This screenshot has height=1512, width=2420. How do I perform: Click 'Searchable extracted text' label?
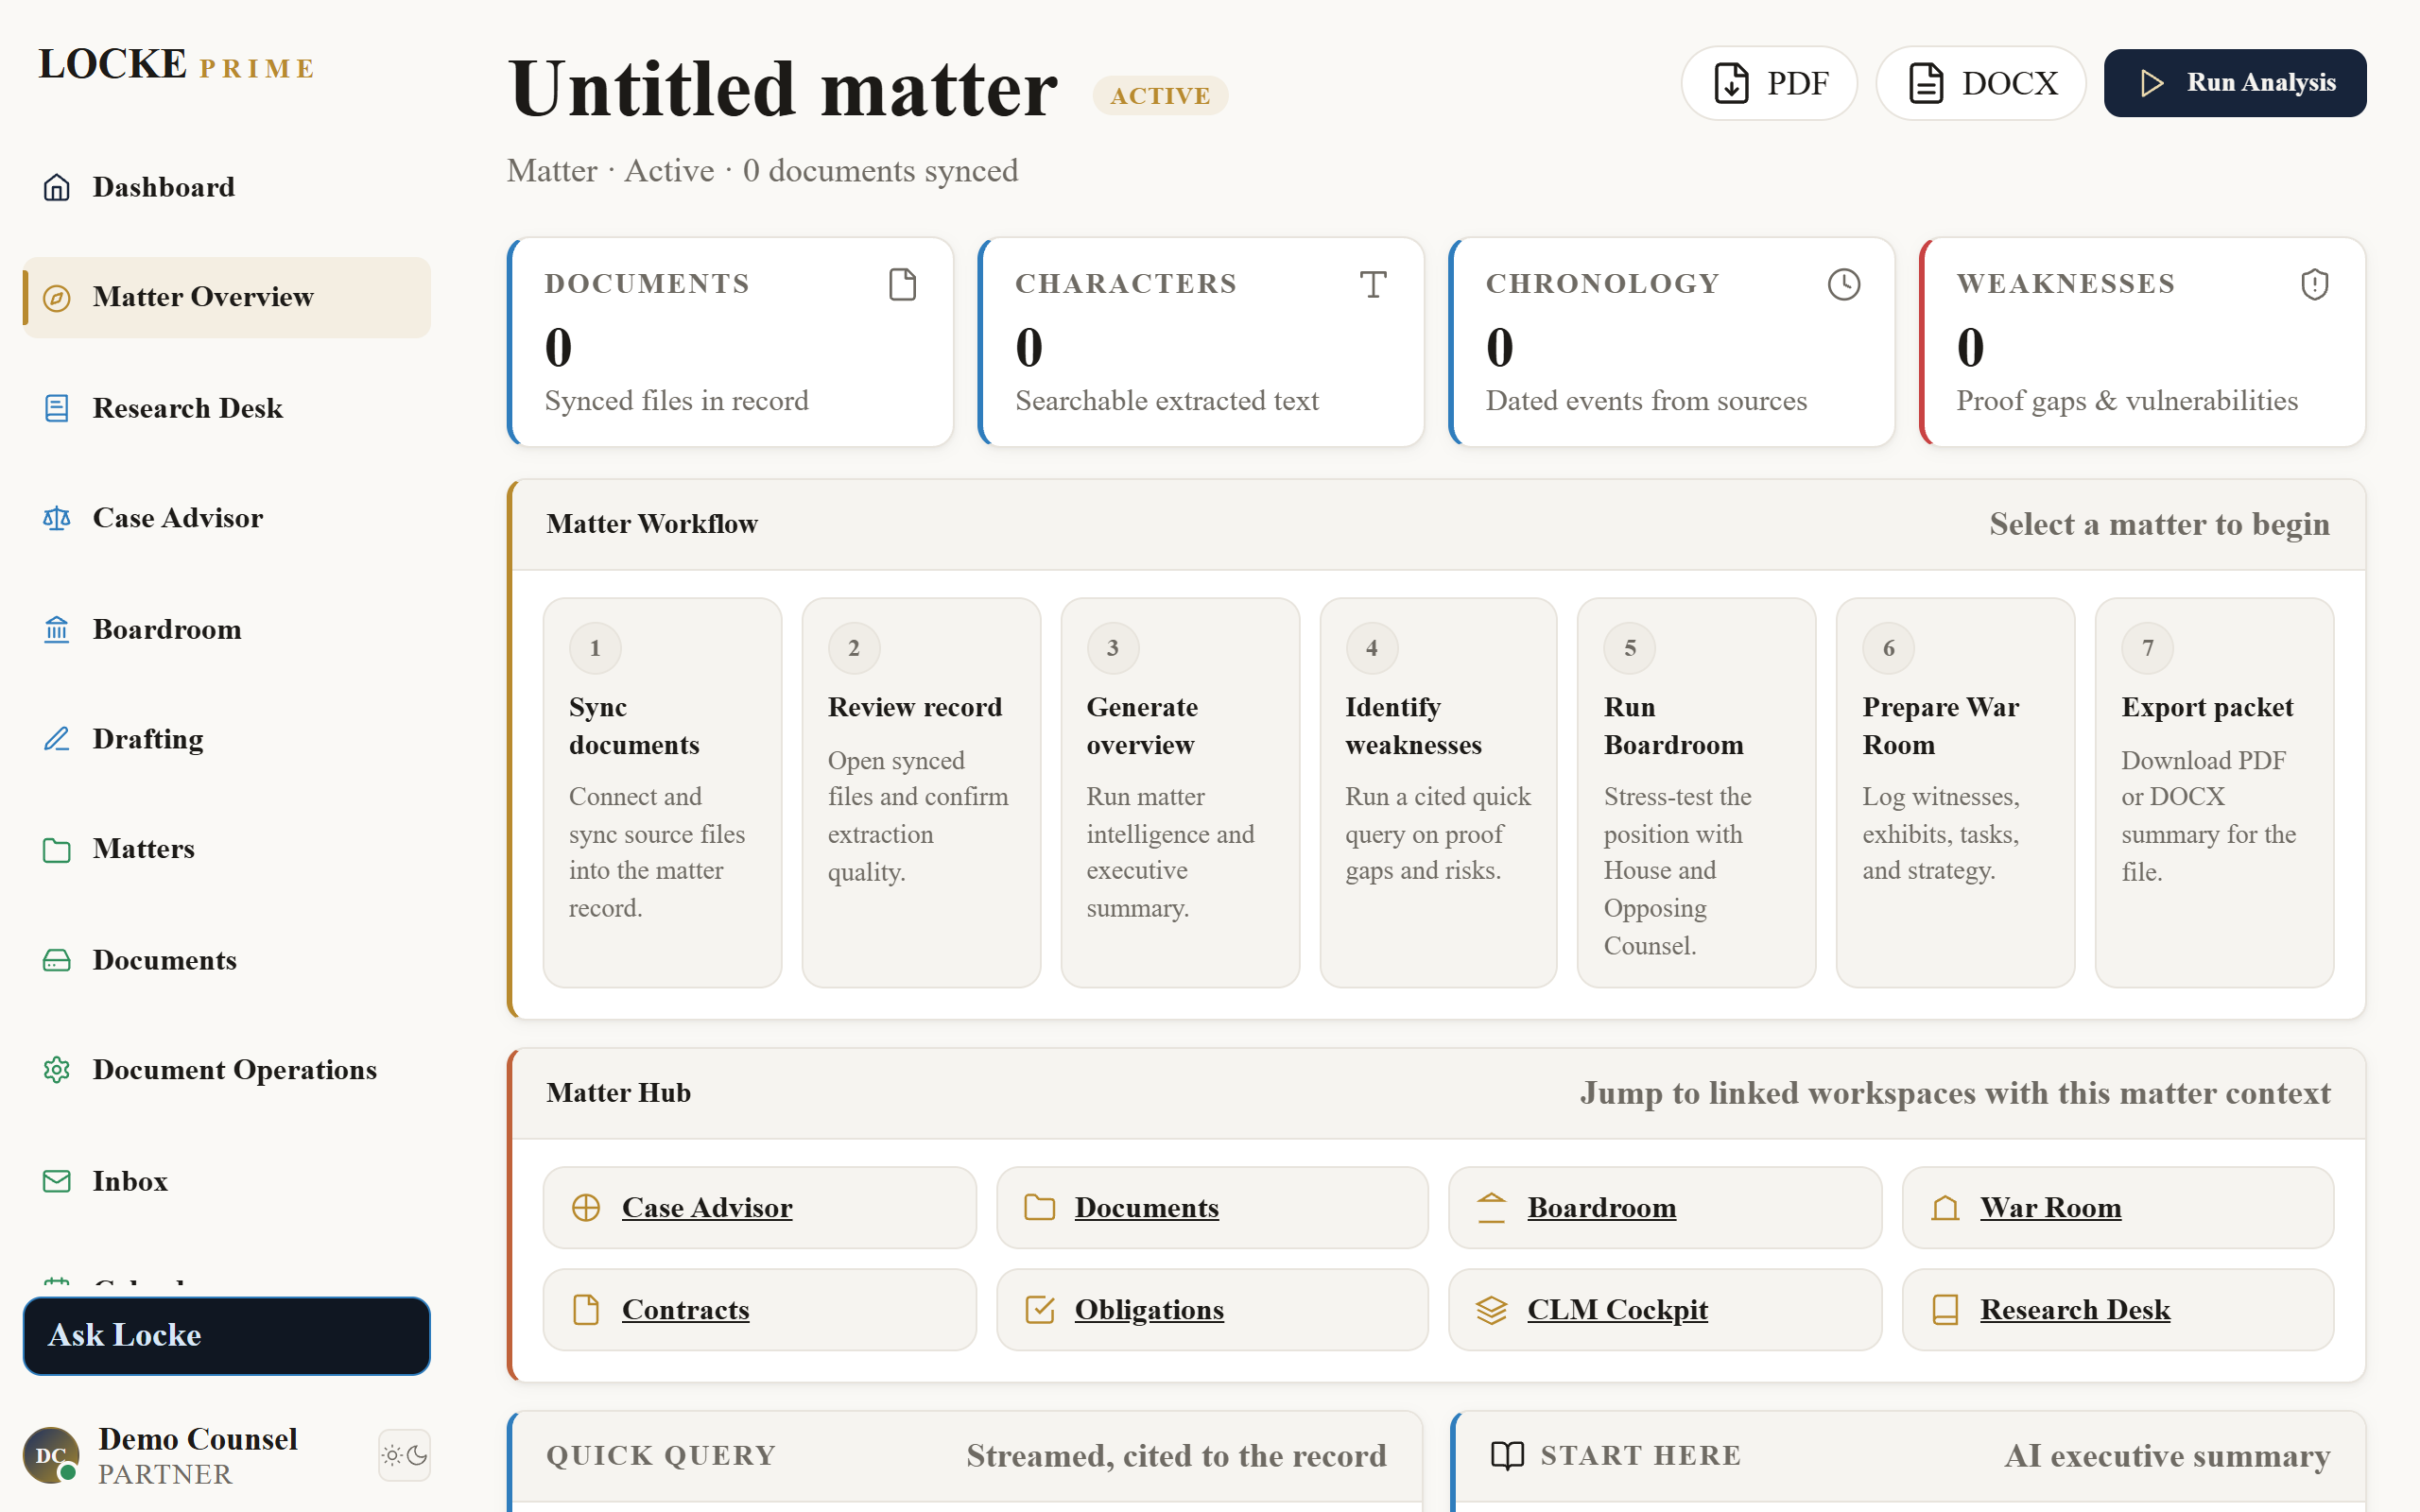(1167, 401)
